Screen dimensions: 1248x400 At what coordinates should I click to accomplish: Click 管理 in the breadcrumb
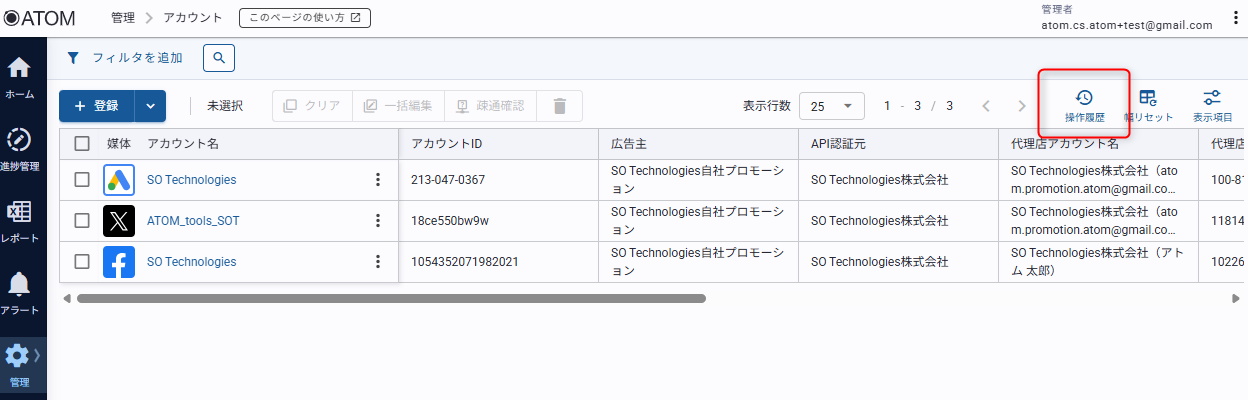123,18
